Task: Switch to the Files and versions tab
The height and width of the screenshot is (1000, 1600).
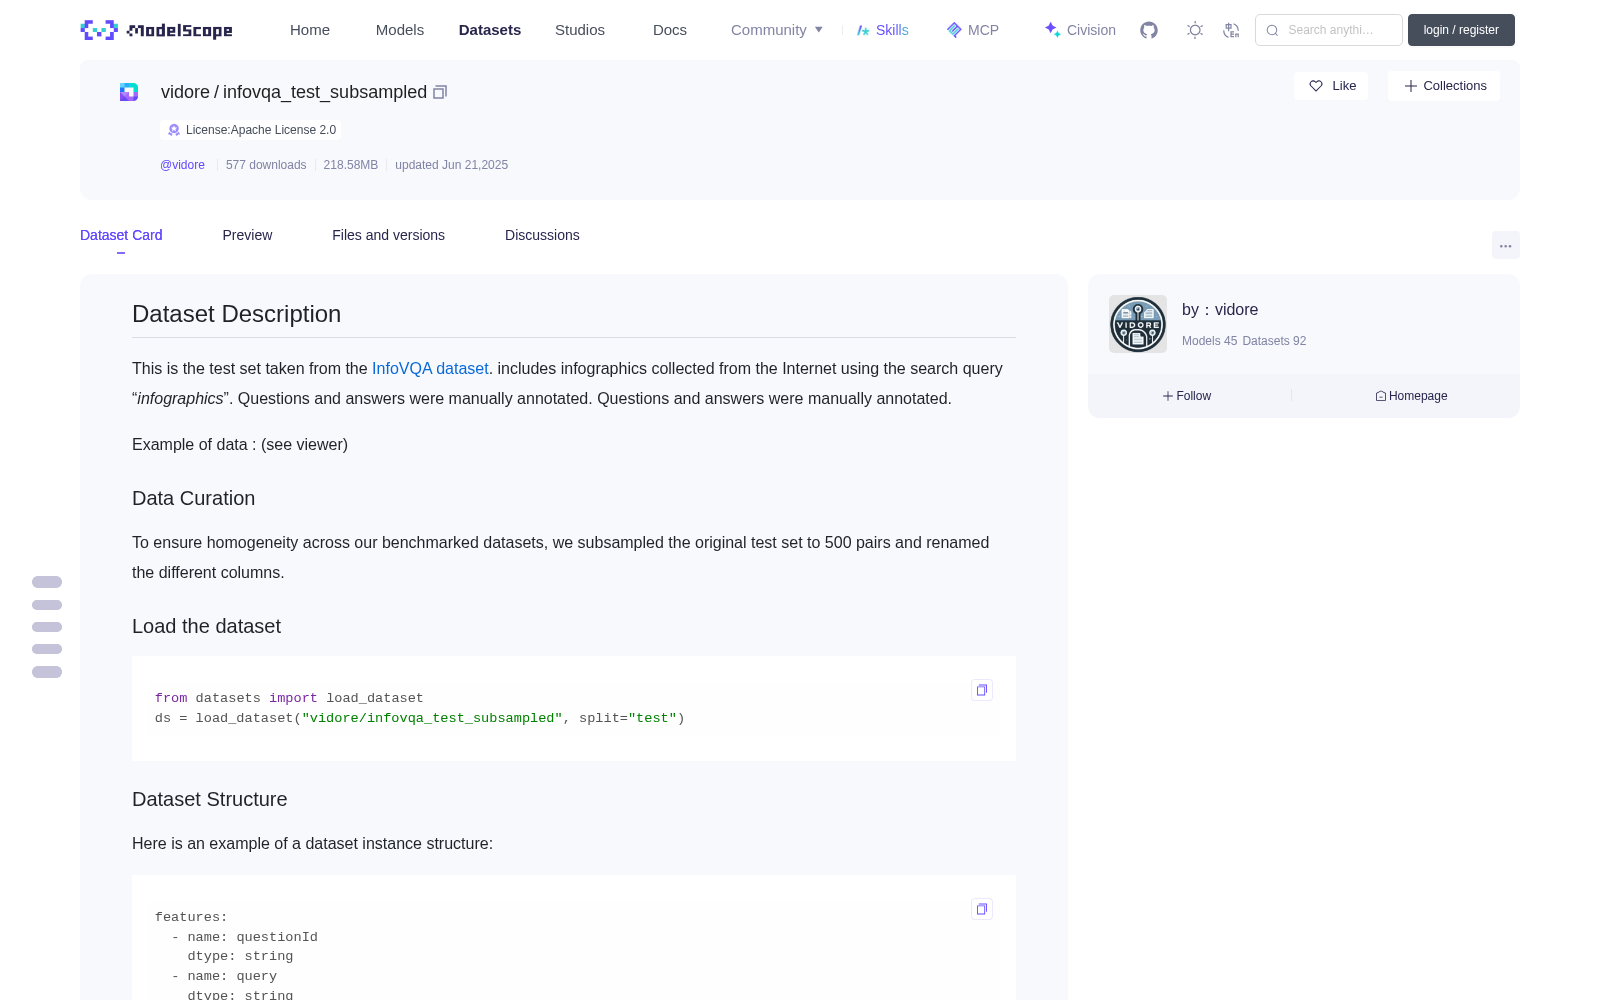Action: pyautogui.click(x=388, y=235)
